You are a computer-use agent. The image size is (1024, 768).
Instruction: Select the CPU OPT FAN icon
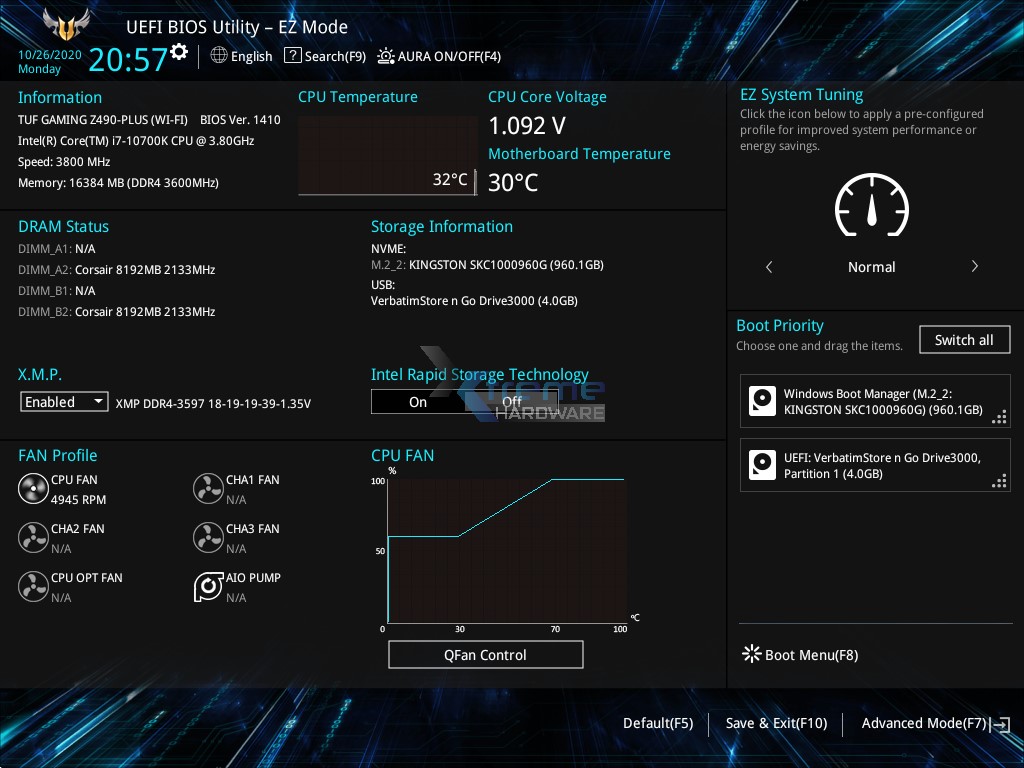click(x=31, y=587)
